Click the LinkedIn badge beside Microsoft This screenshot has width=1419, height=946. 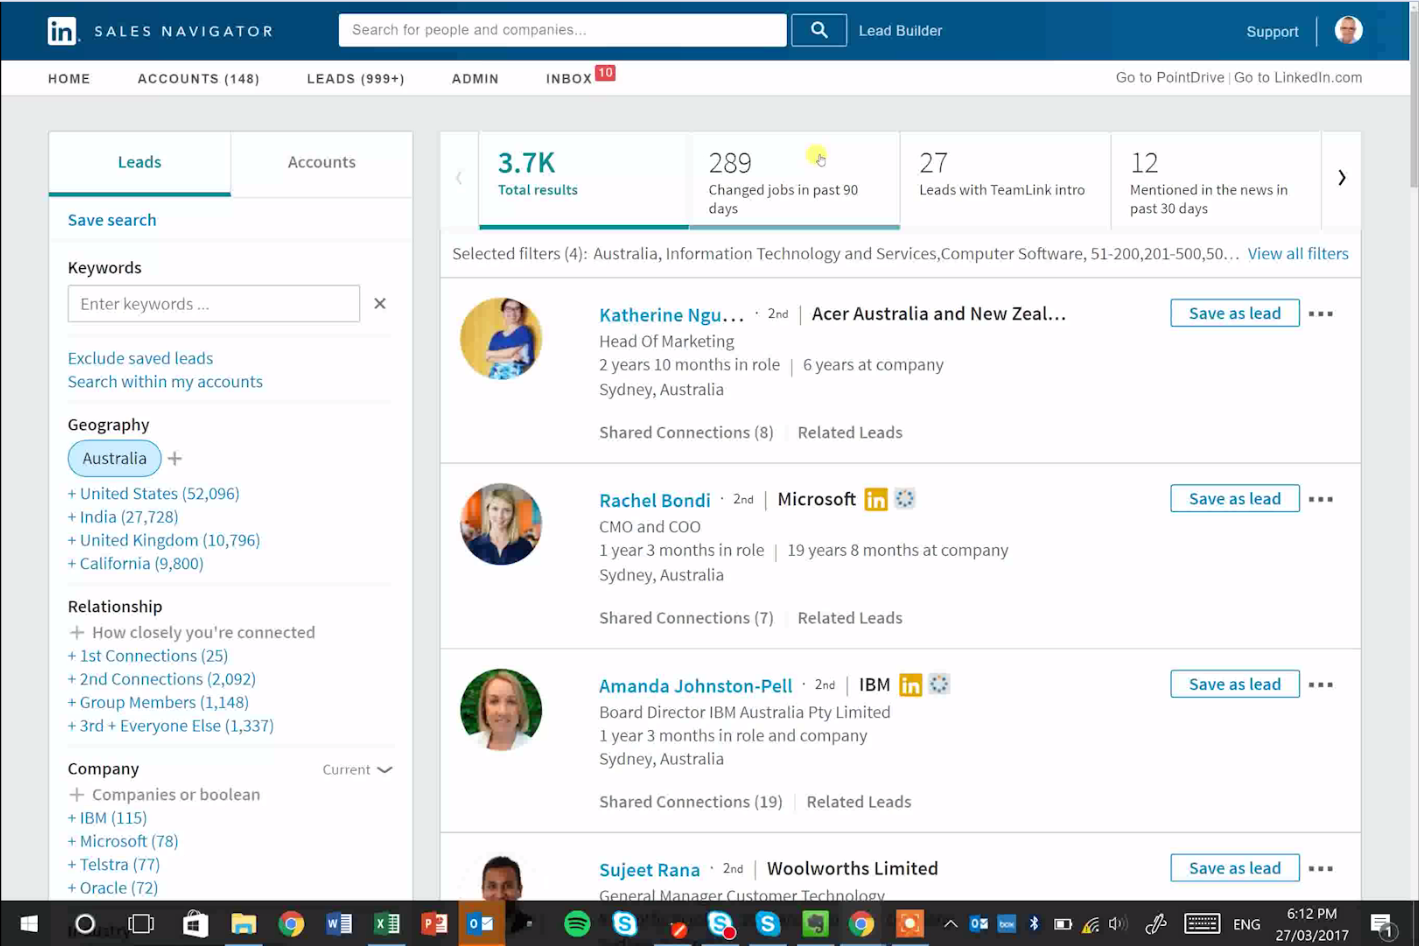pyautogui.click(x=875, y=500)
